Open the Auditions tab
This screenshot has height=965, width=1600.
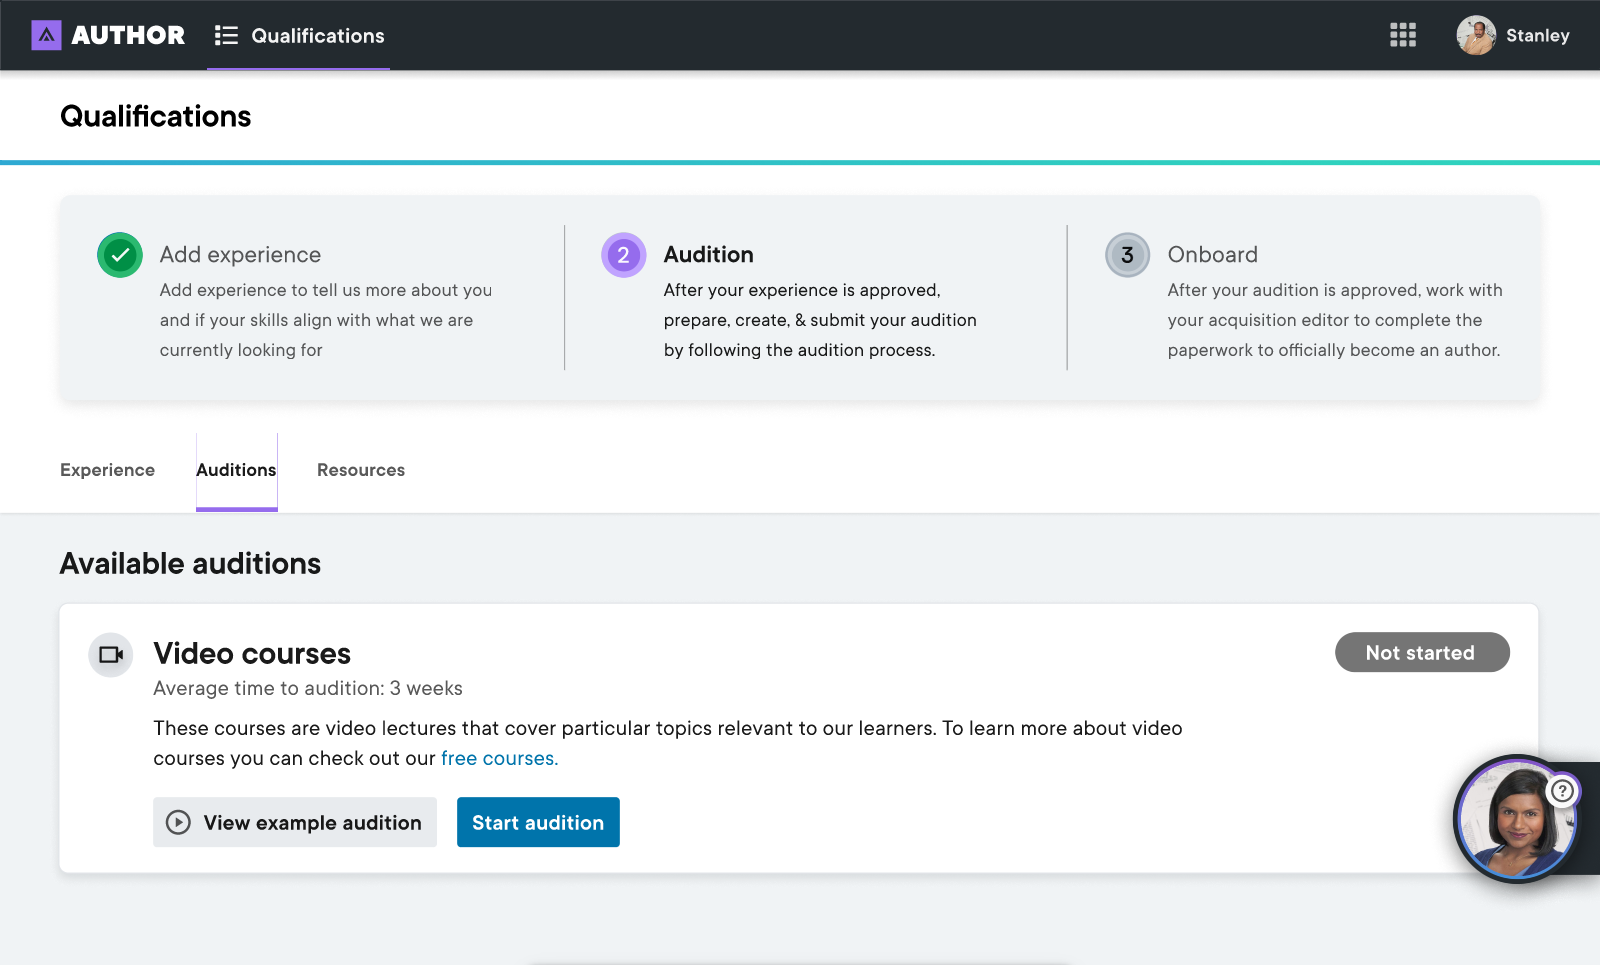236,470
